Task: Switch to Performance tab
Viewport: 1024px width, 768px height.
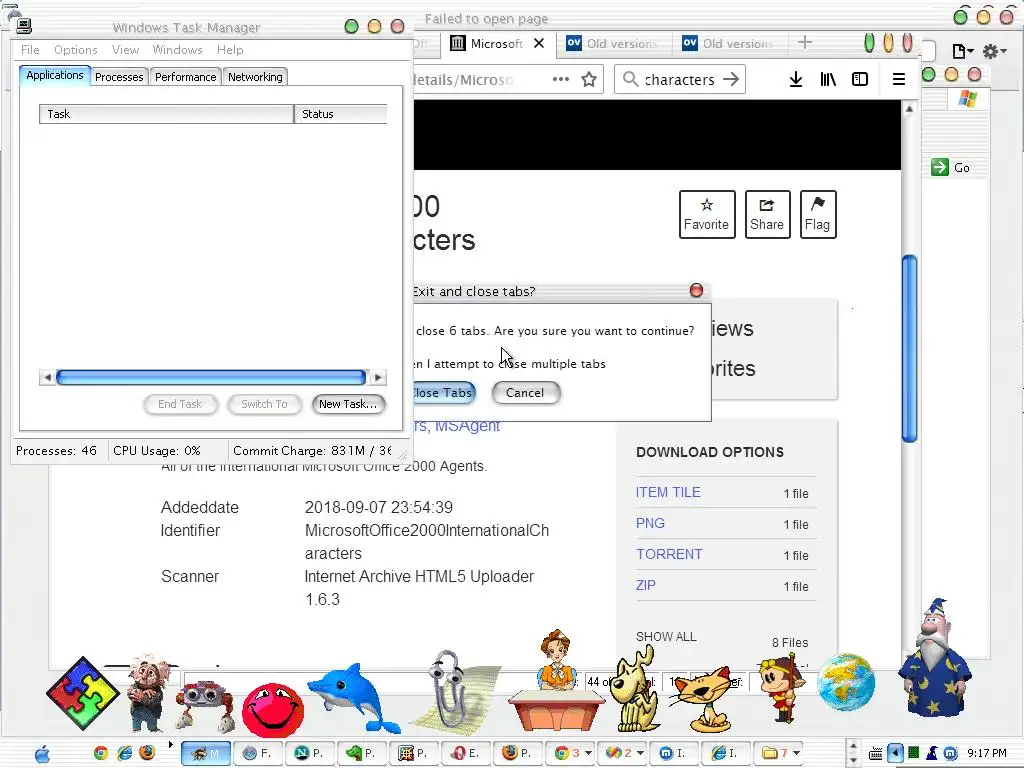Action: coord(185,76)
